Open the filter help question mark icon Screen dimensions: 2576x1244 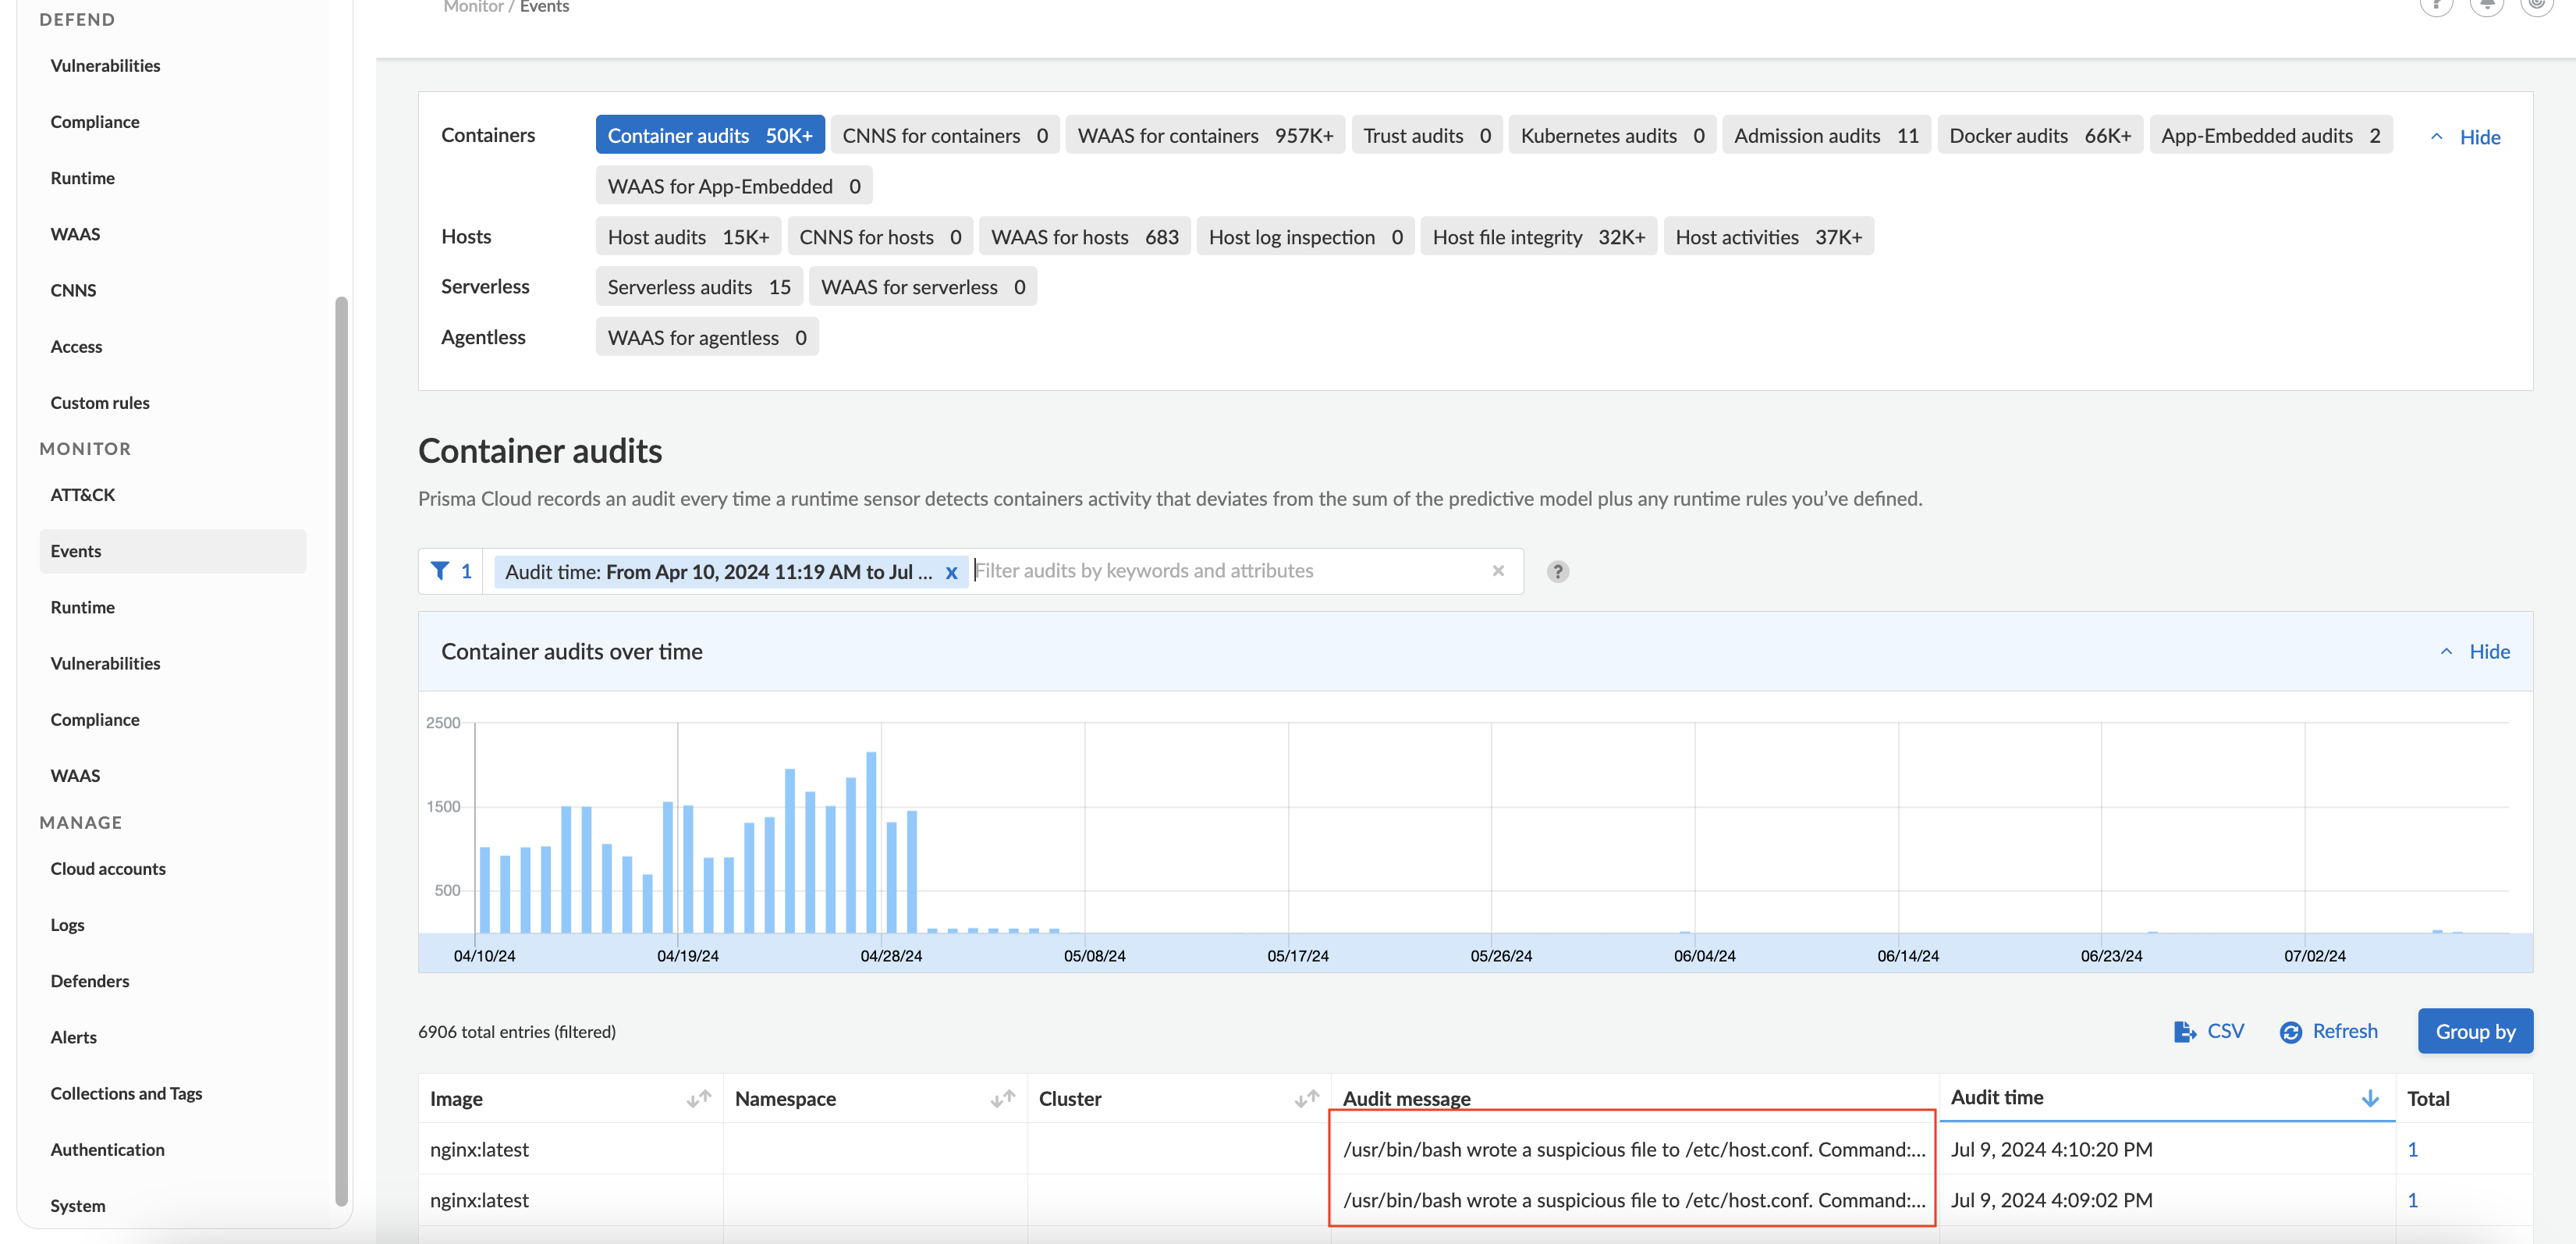pos(1557,572)
